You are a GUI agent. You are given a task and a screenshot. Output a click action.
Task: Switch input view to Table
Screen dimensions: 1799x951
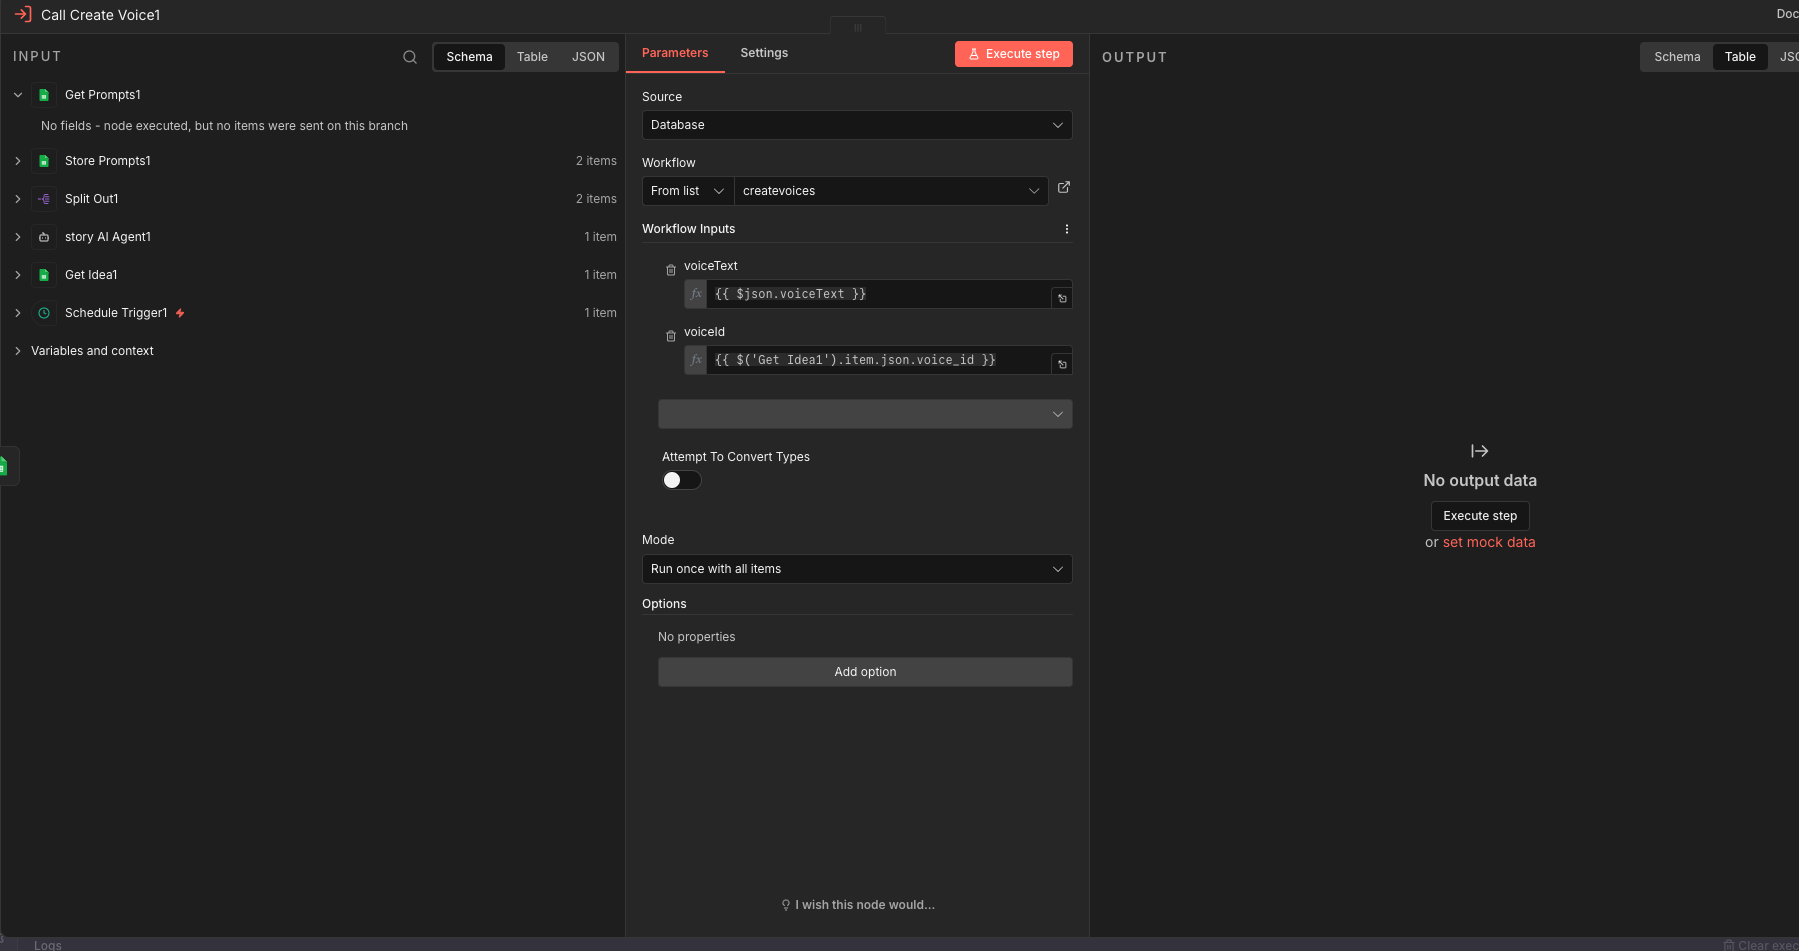(x=532, y=57)
